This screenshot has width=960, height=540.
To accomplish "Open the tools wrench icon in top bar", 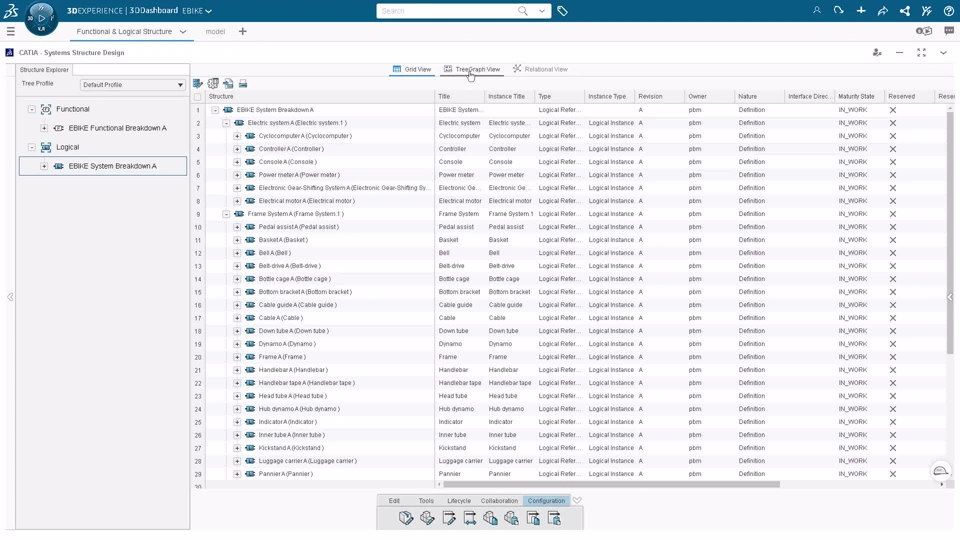I will point(926,10).
